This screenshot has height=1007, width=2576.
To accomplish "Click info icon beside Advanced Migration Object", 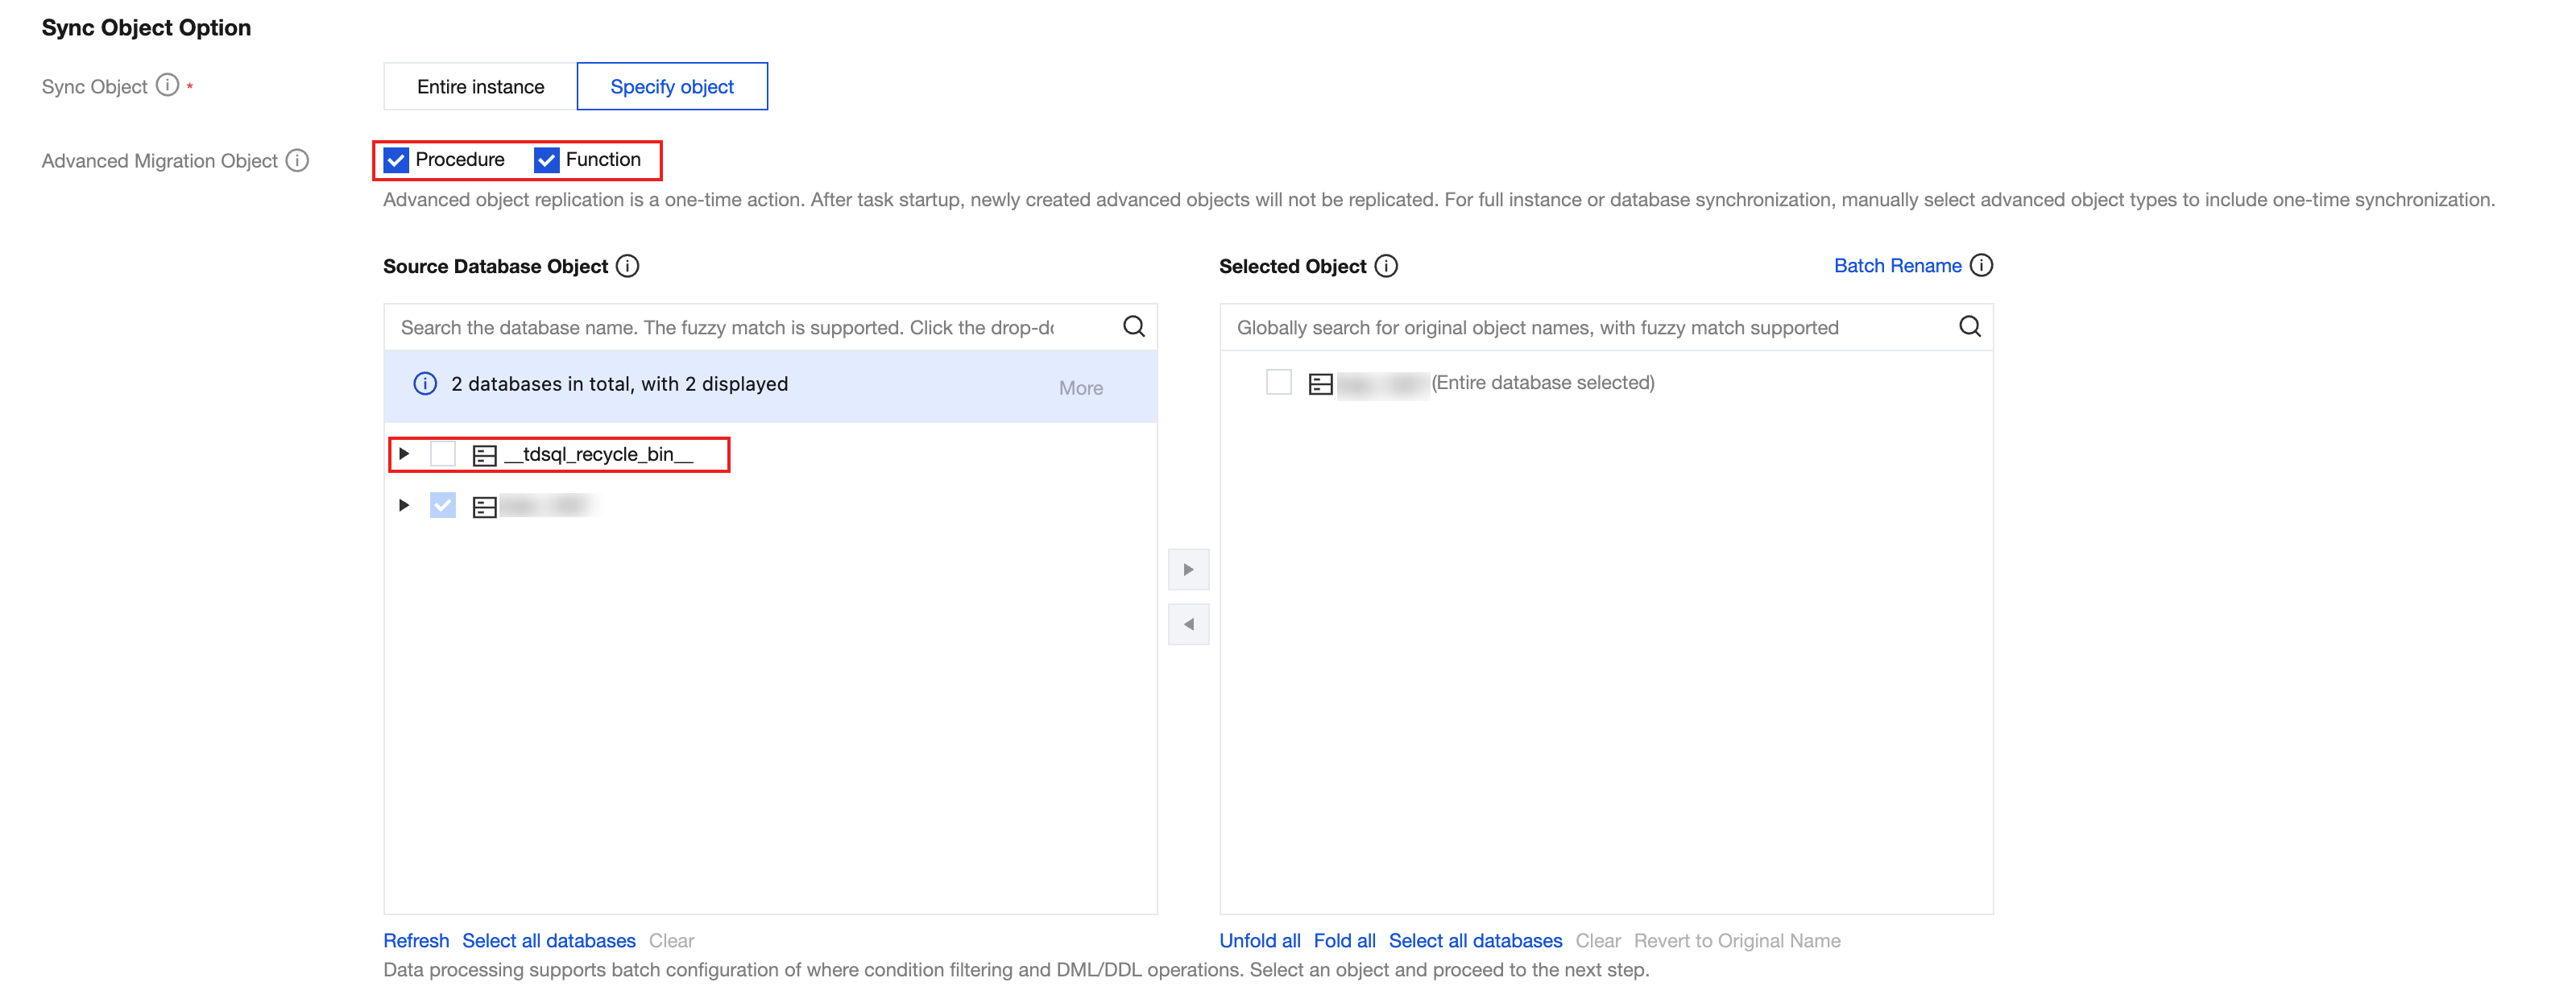I will (x=297, y=160).
